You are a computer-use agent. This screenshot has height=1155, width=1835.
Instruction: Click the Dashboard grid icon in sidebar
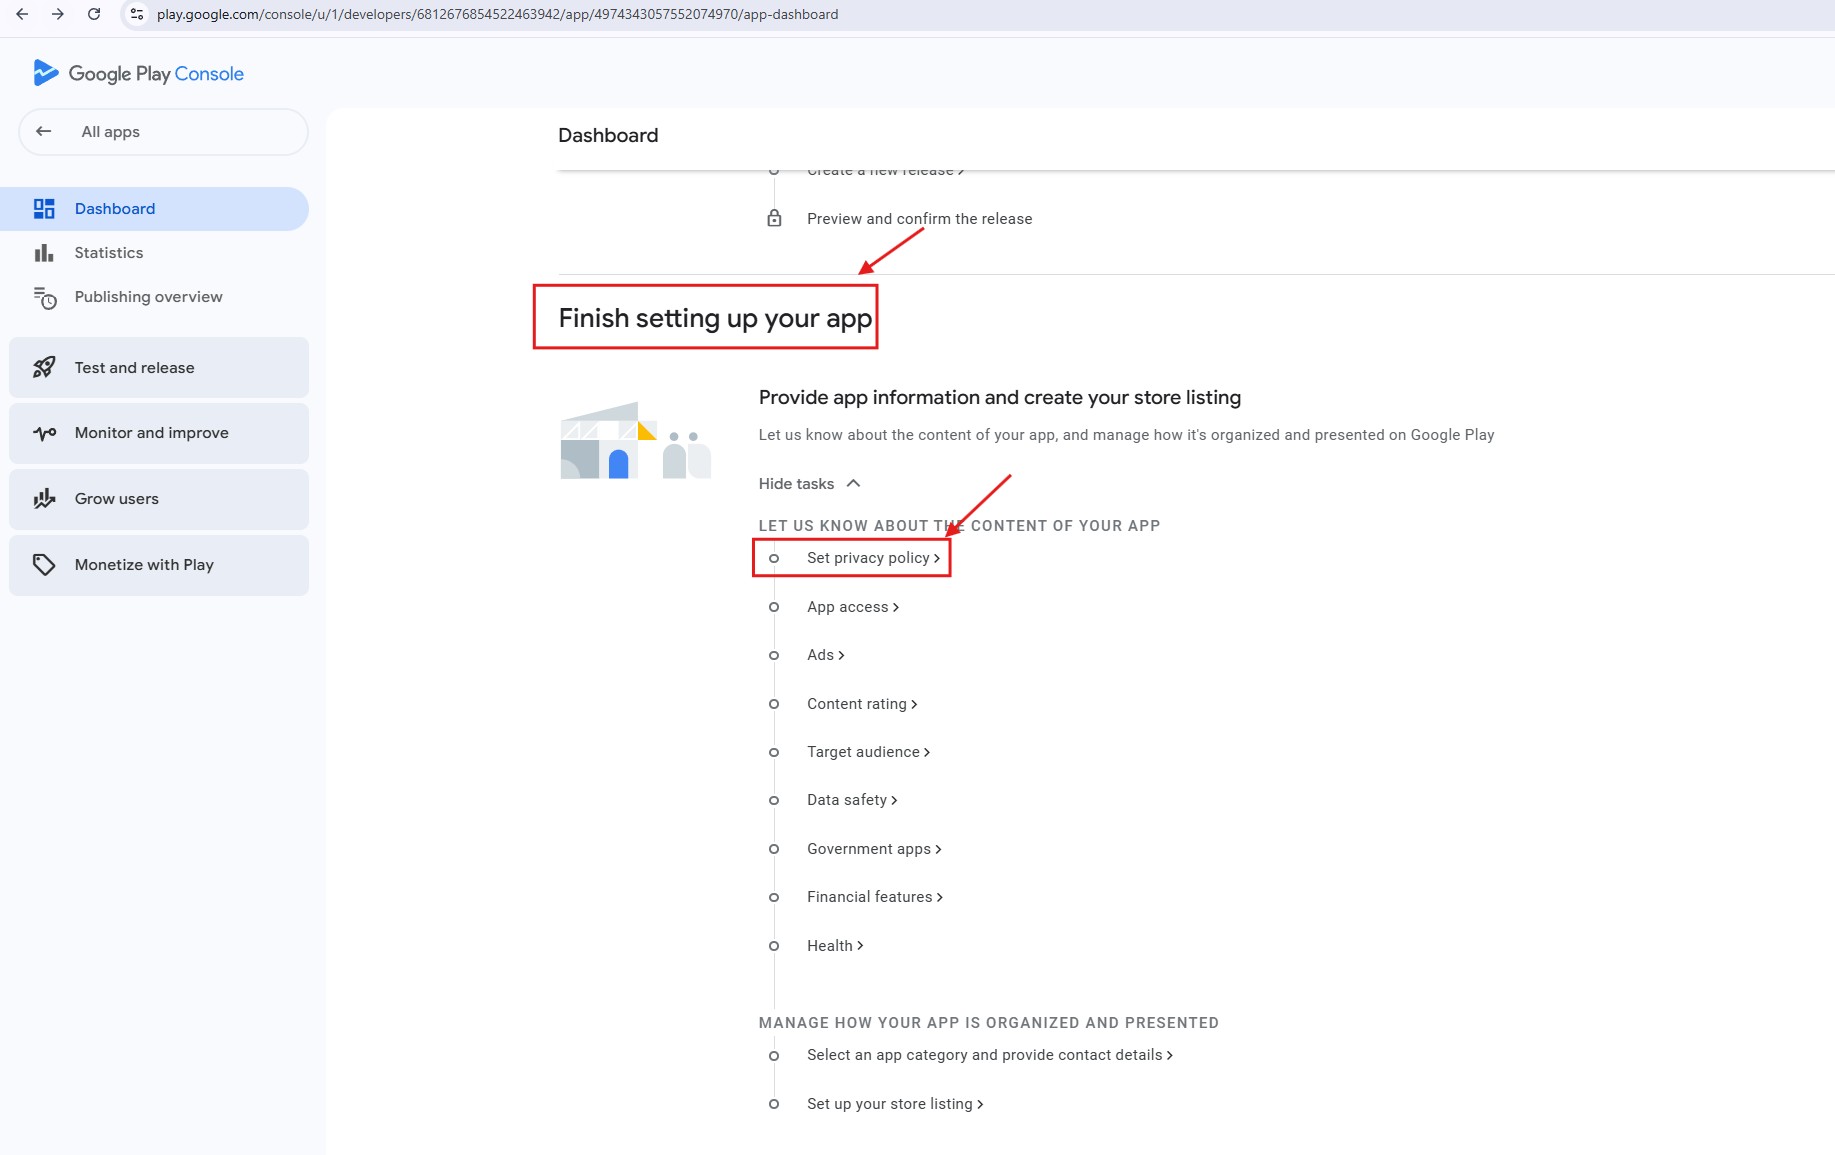pos(44,209)
